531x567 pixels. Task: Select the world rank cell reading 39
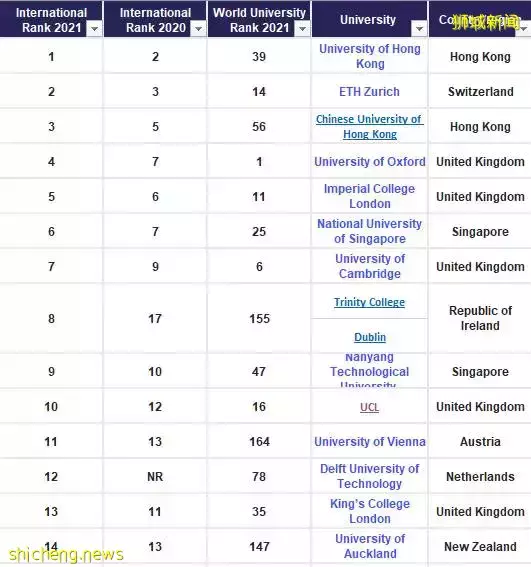tap(259, 56)
